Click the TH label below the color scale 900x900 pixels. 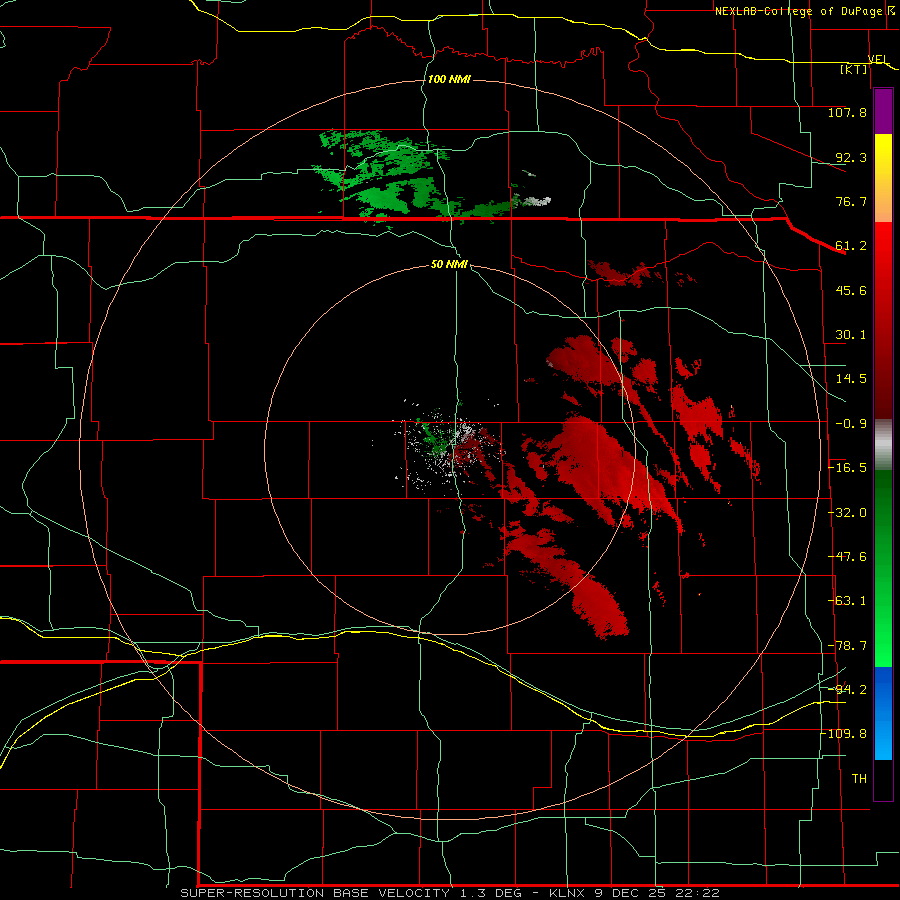[859, 779]
